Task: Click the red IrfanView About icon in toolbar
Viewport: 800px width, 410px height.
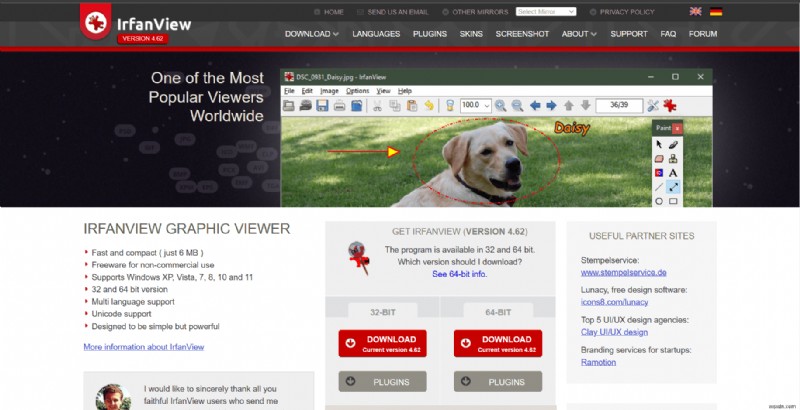Action: coord(669,106)
